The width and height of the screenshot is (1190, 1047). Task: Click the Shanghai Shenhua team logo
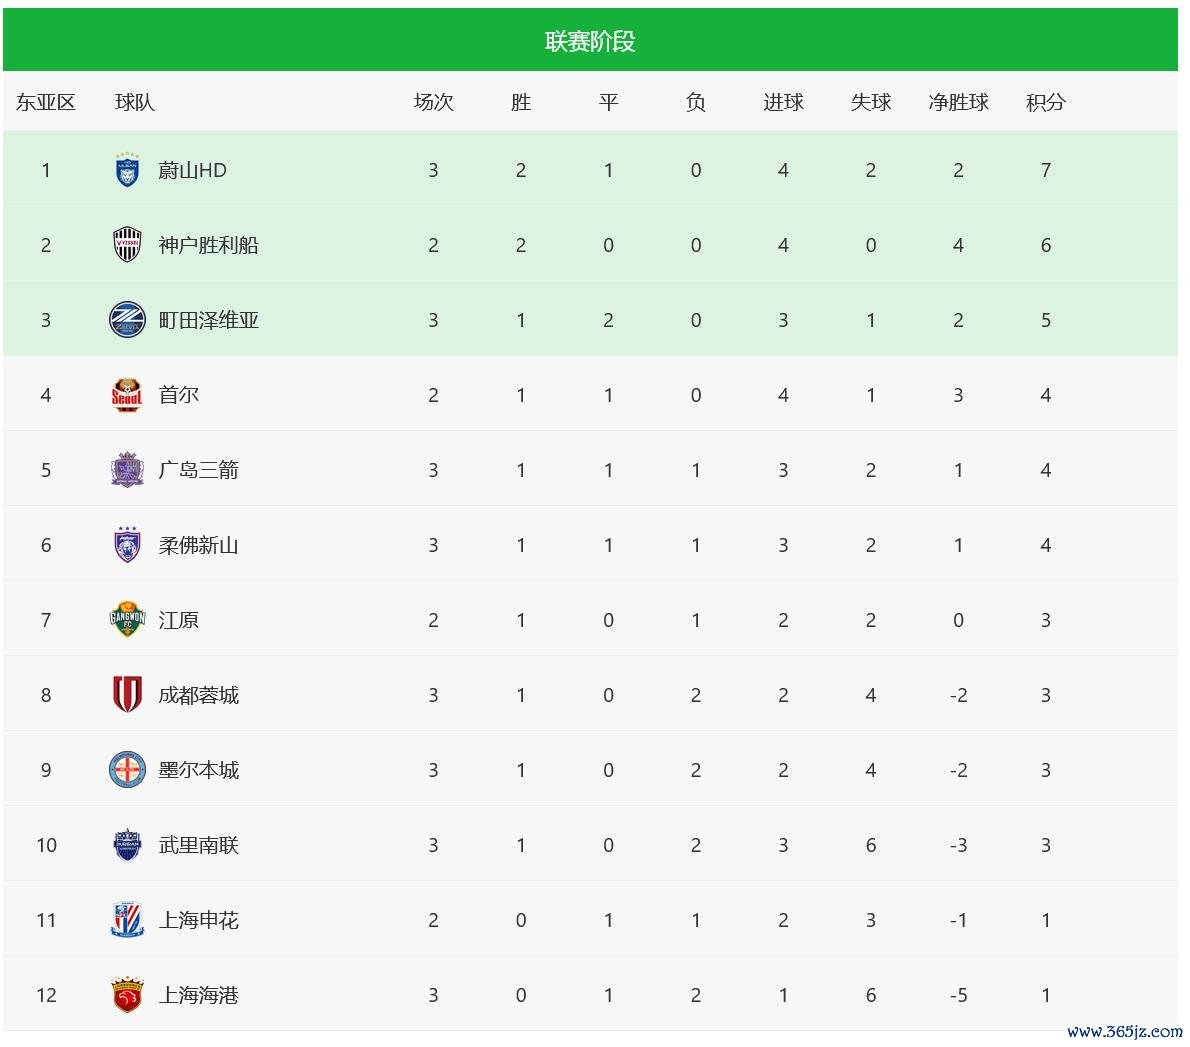pyautogui.click(x=127, y=920)
